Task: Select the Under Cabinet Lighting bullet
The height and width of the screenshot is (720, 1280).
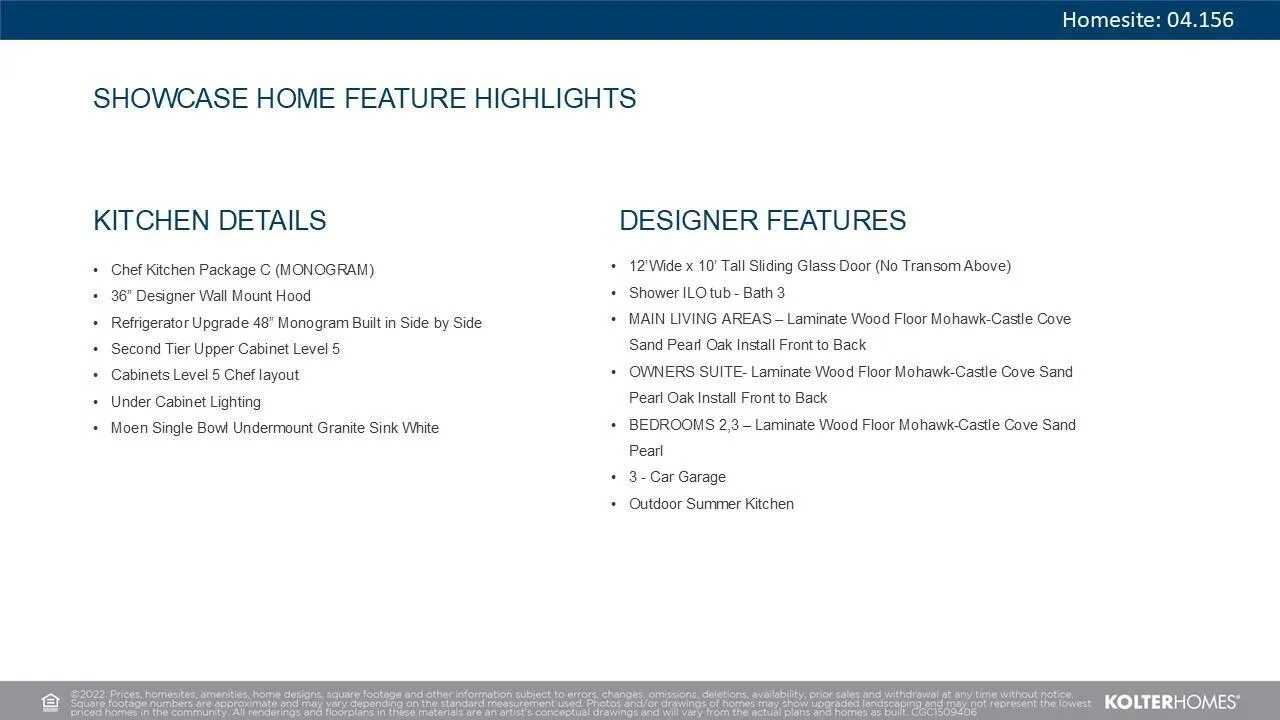Action: (185, 402)
